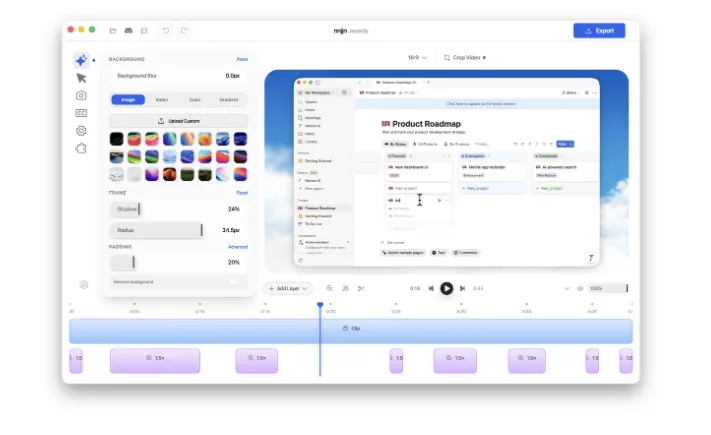The height and width of the screenshot is (435, 711).
Task: Jump to previous with skip-back button
Action: tap(431, 288)
